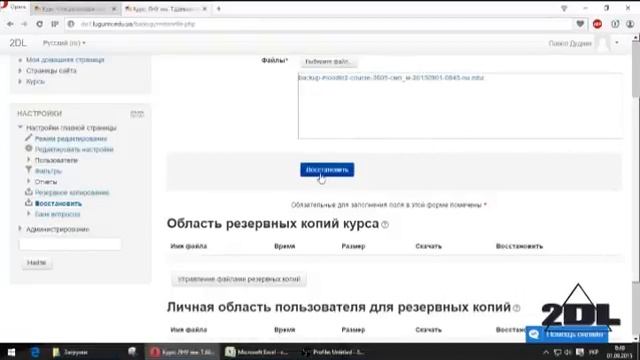
Task: Open the tab menu icon near window controls
Action: [x=564, y=8]
